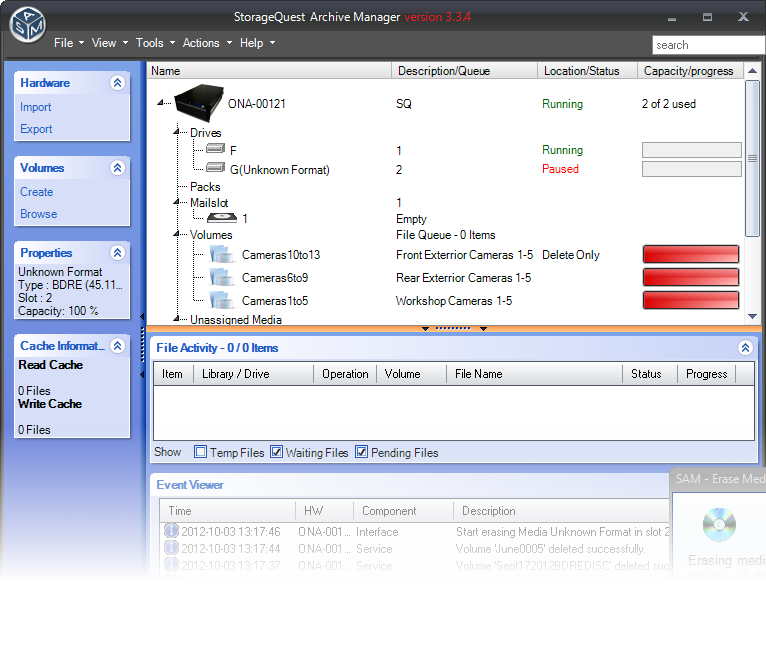Click the tree view scroll down arrow
Screen dimensions: 766x651
click(752, 316)
